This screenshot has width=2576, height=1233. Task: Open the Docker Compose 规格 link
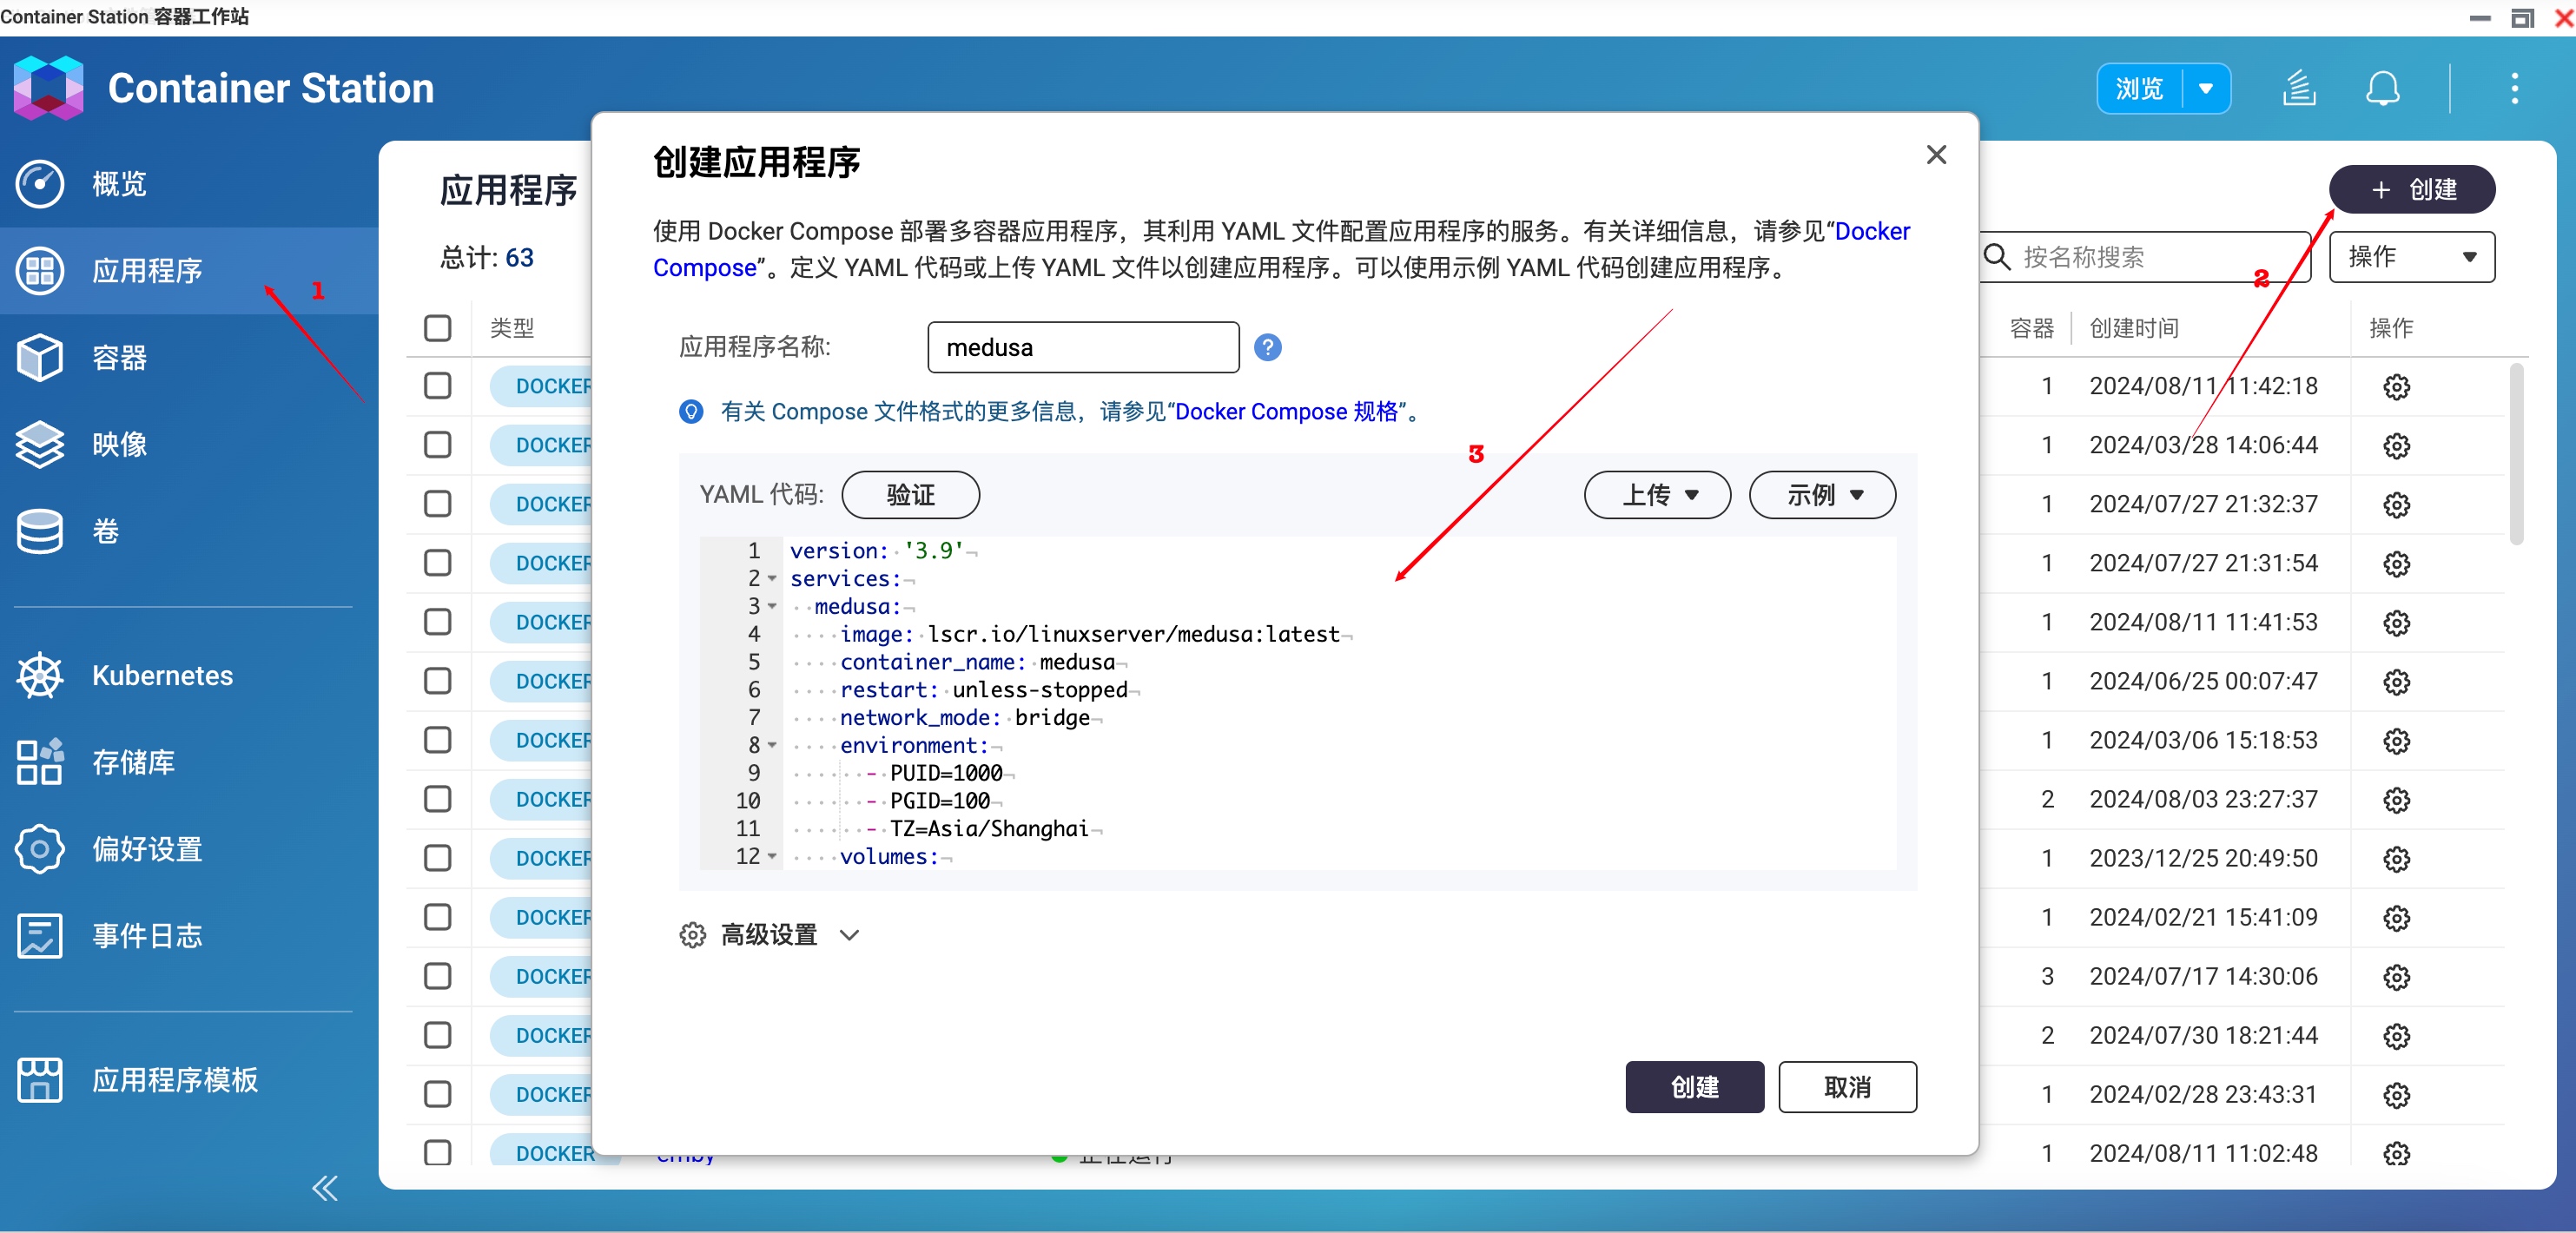tap(1286, 412)
